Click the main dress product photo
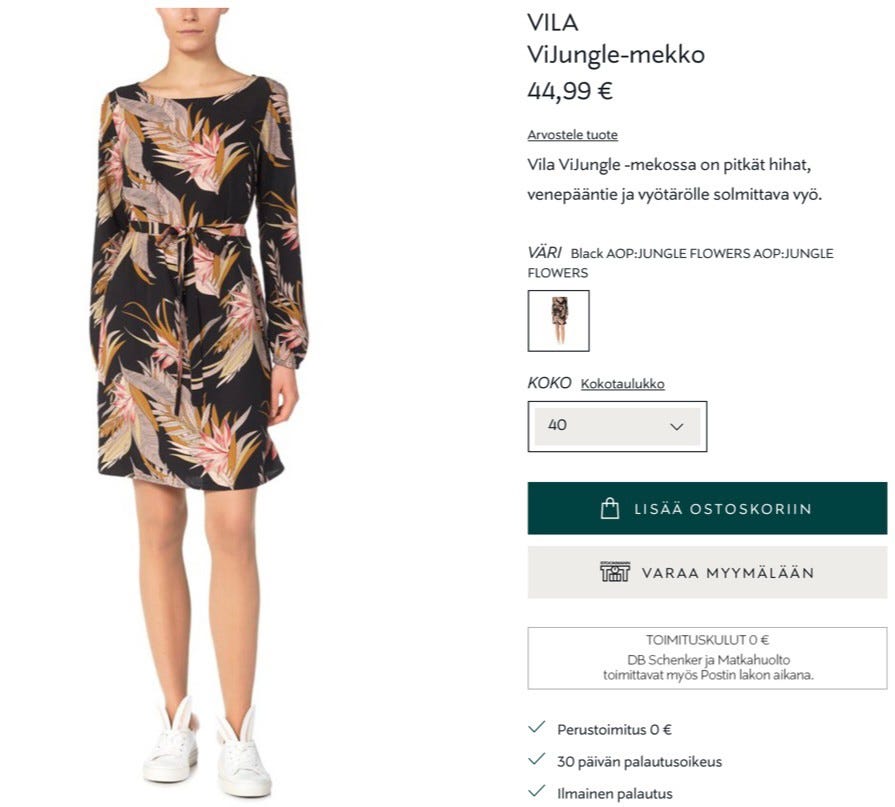The image size is (895, 807). 199,402
